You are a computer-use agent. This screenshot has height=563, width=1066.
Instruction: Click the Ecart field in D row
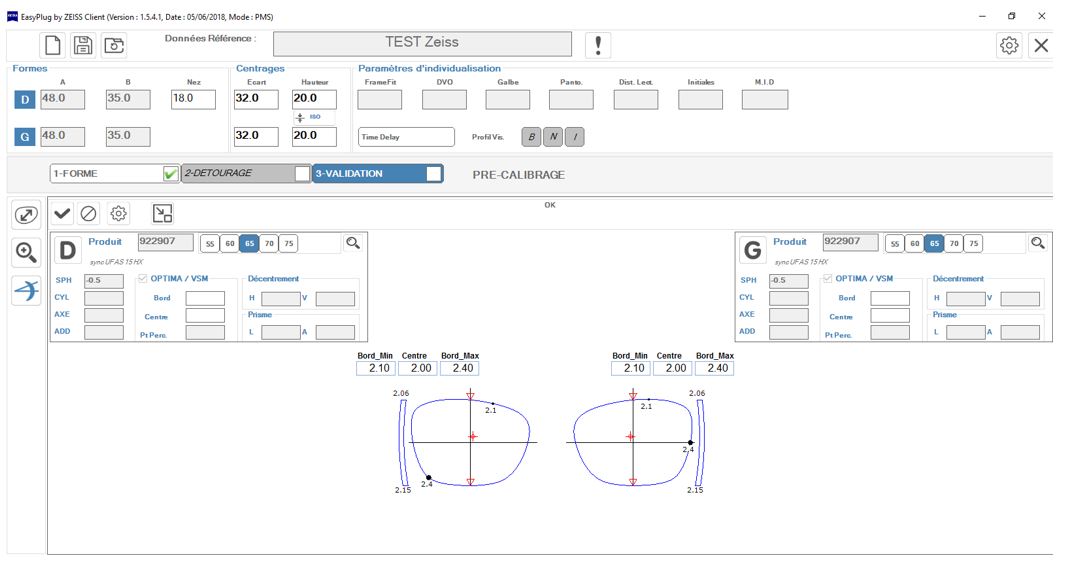pos(256,99)
